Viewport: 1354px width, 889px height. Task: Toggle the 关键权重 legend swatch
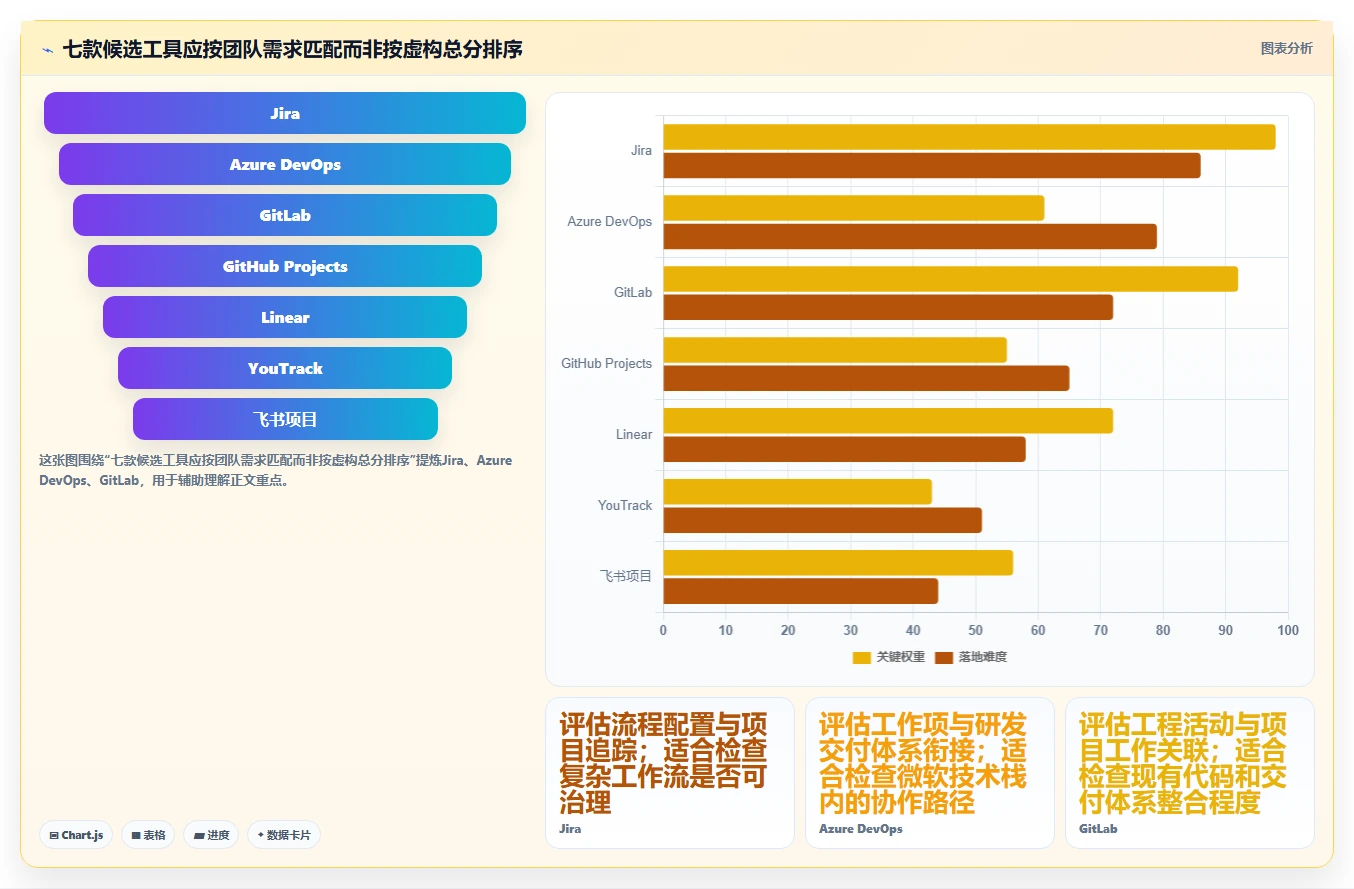click(x=862, y=657)
